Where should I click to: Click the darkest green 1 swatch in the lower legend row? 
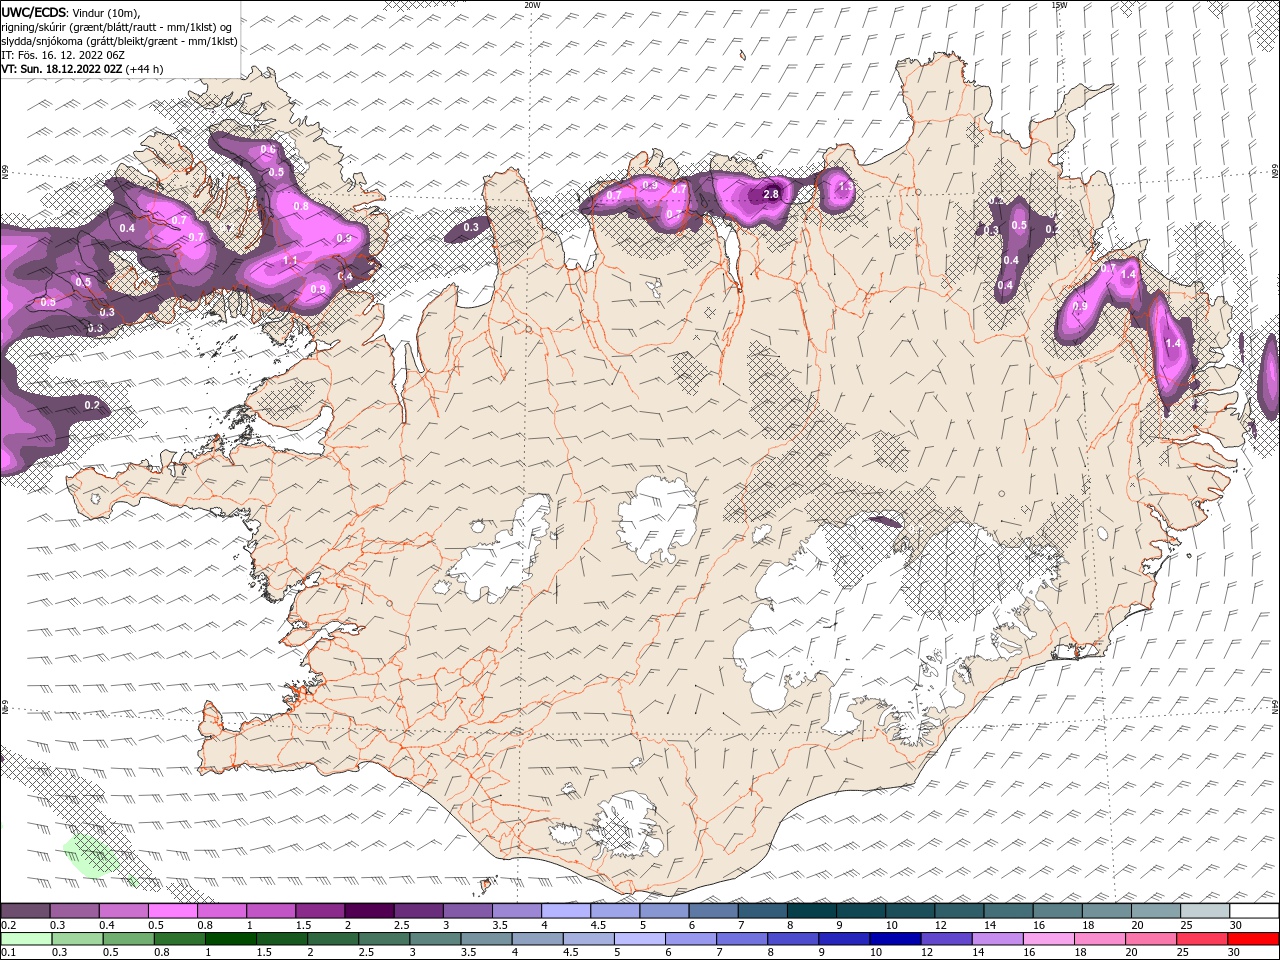230,939
